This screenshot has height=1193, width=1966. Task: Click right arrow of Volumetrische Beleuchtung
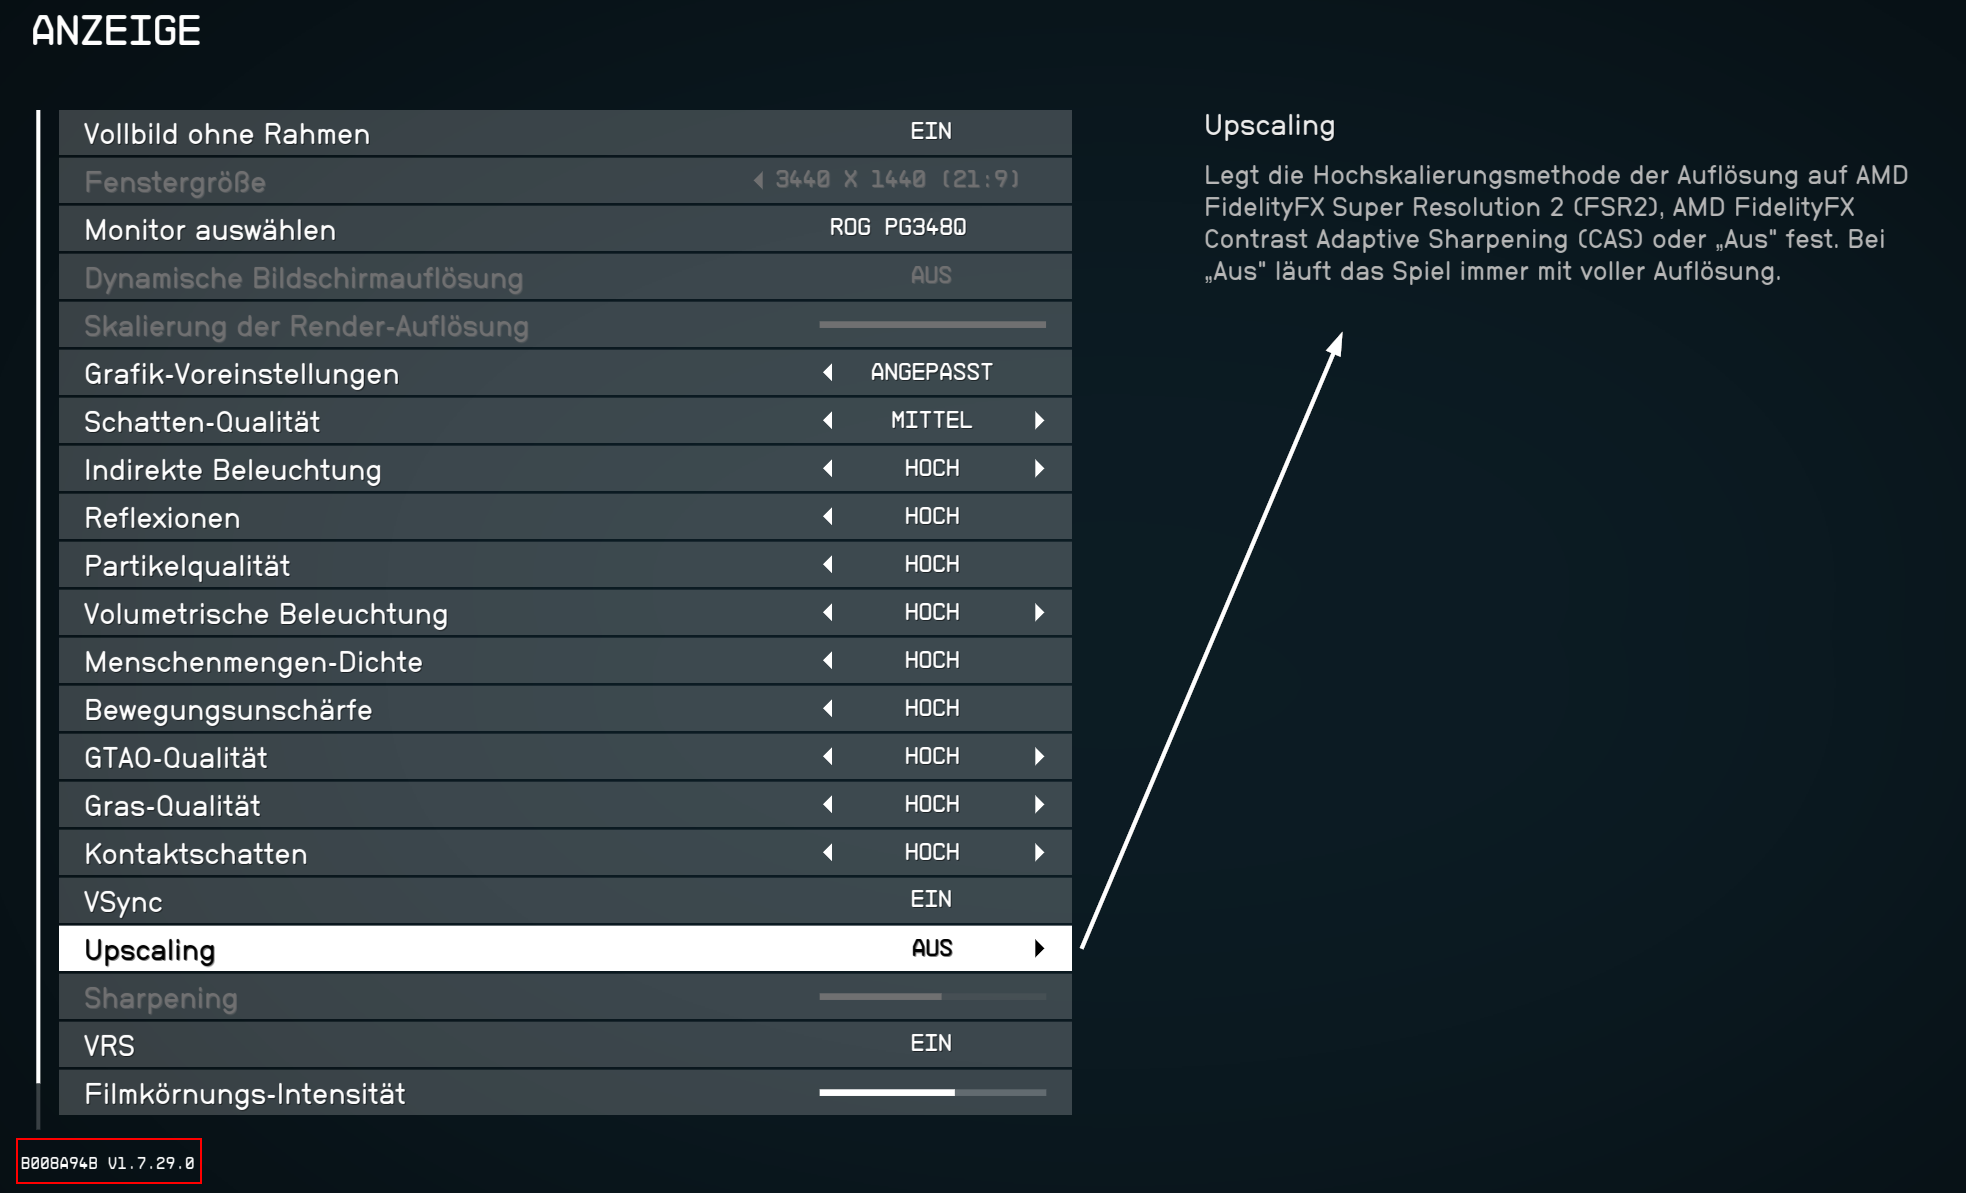click(x=1039, y=613)
